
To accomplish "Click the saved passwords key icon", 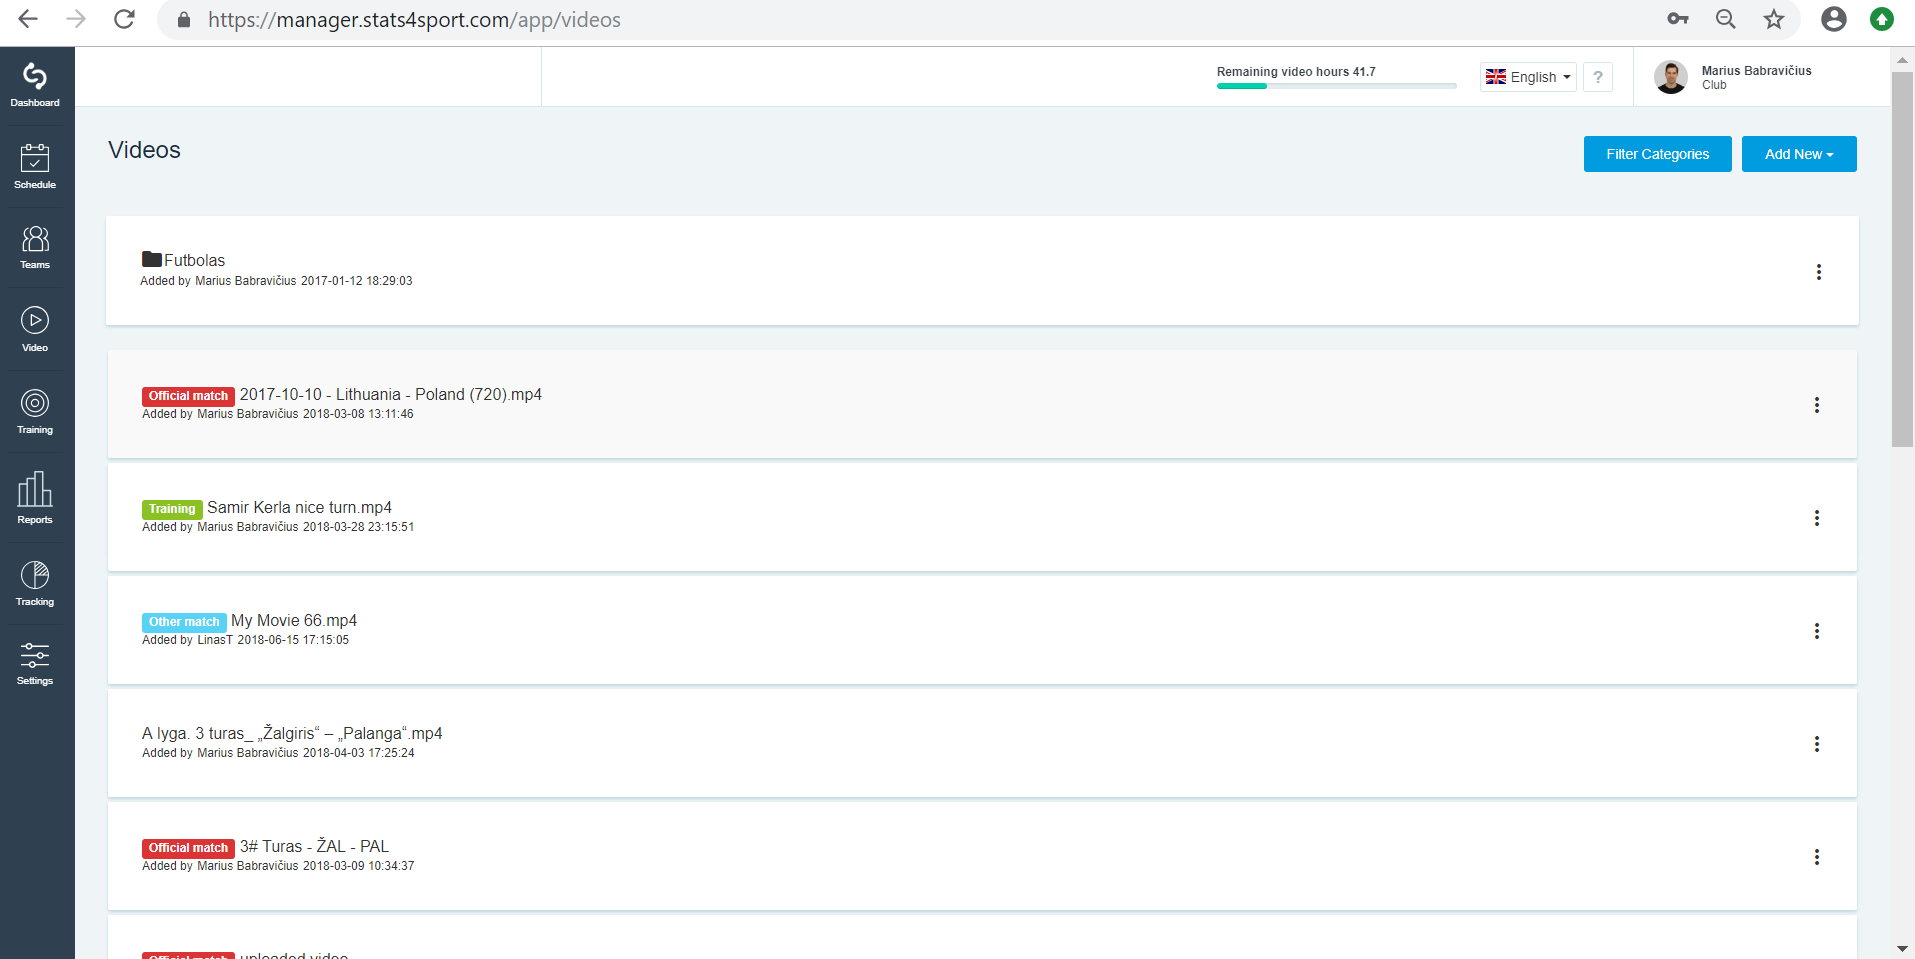I will point(1677,19).
